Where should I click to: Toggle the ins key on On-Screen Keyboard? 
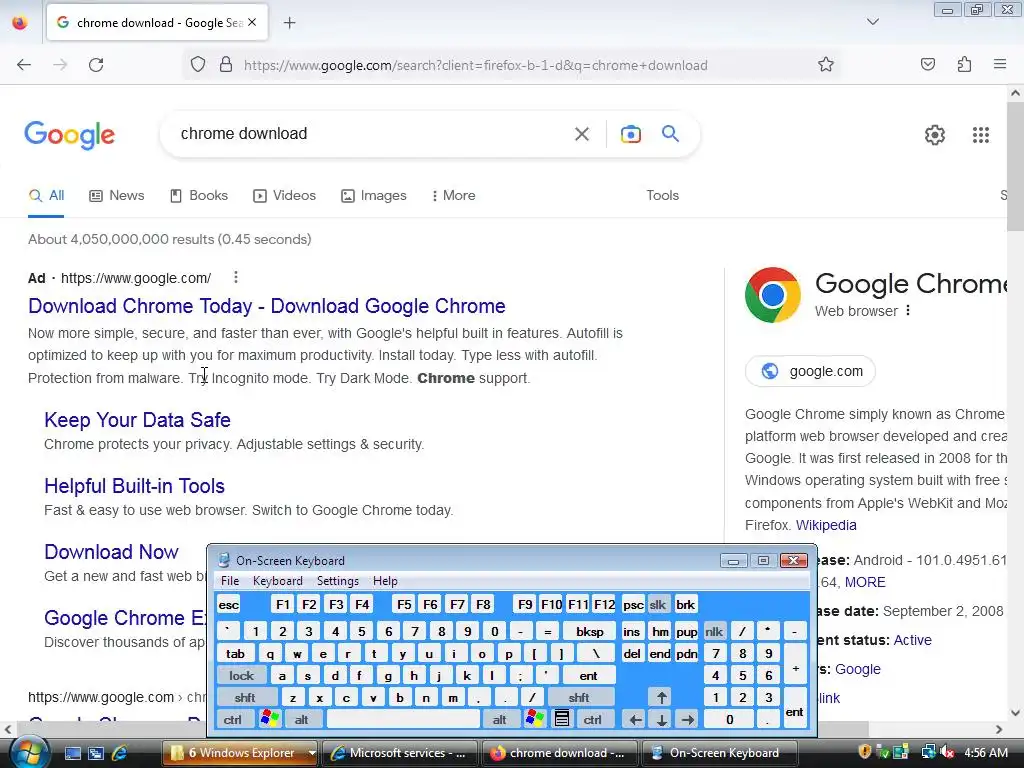632,632
